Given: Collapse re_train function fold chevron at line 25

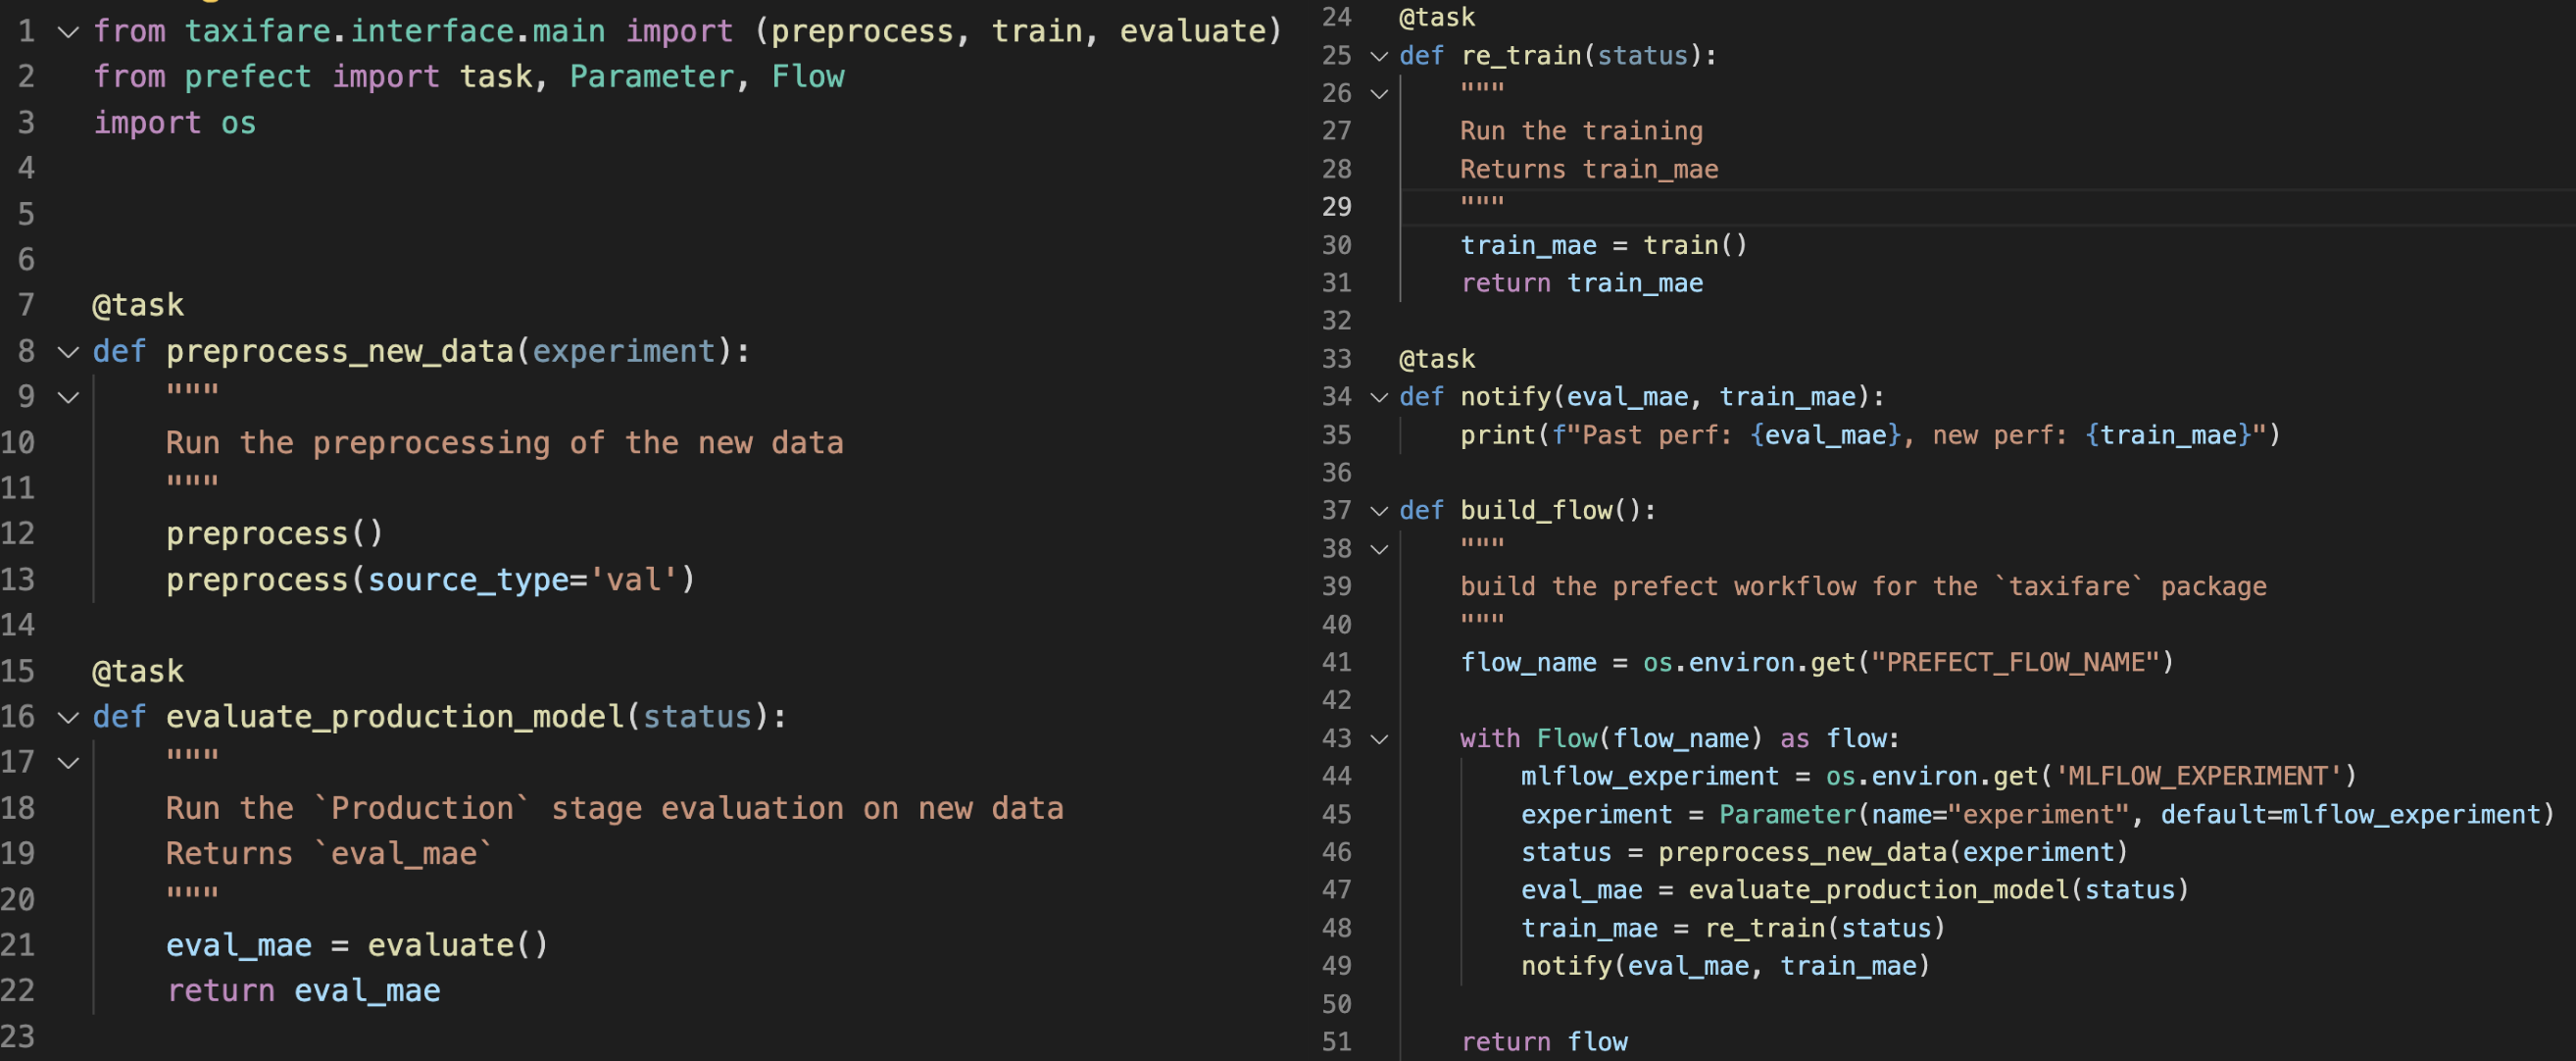Looking at the screenshot, I should (1379, 56).
